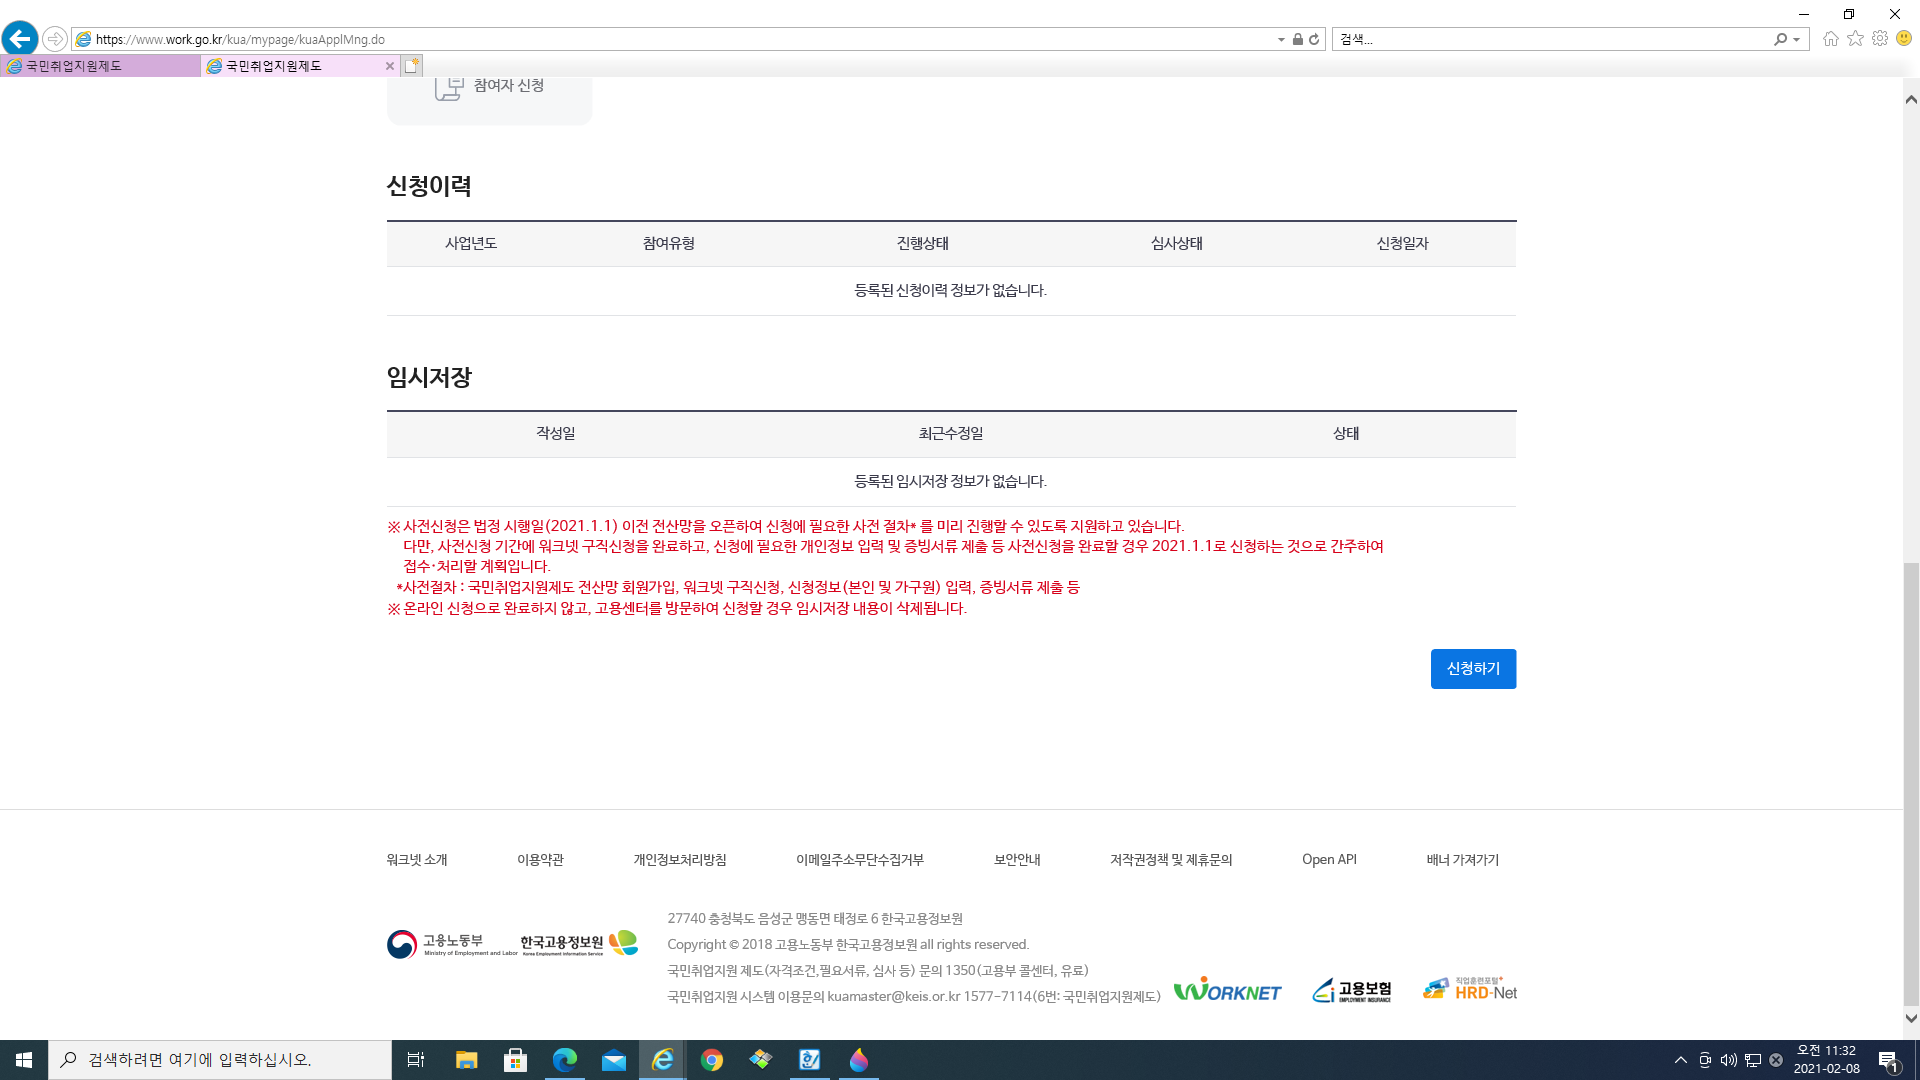The width and height of the screenshot is (1920, 1080).
Task: Click the WORKNET logo in footer
Action: coord(1227,990)
